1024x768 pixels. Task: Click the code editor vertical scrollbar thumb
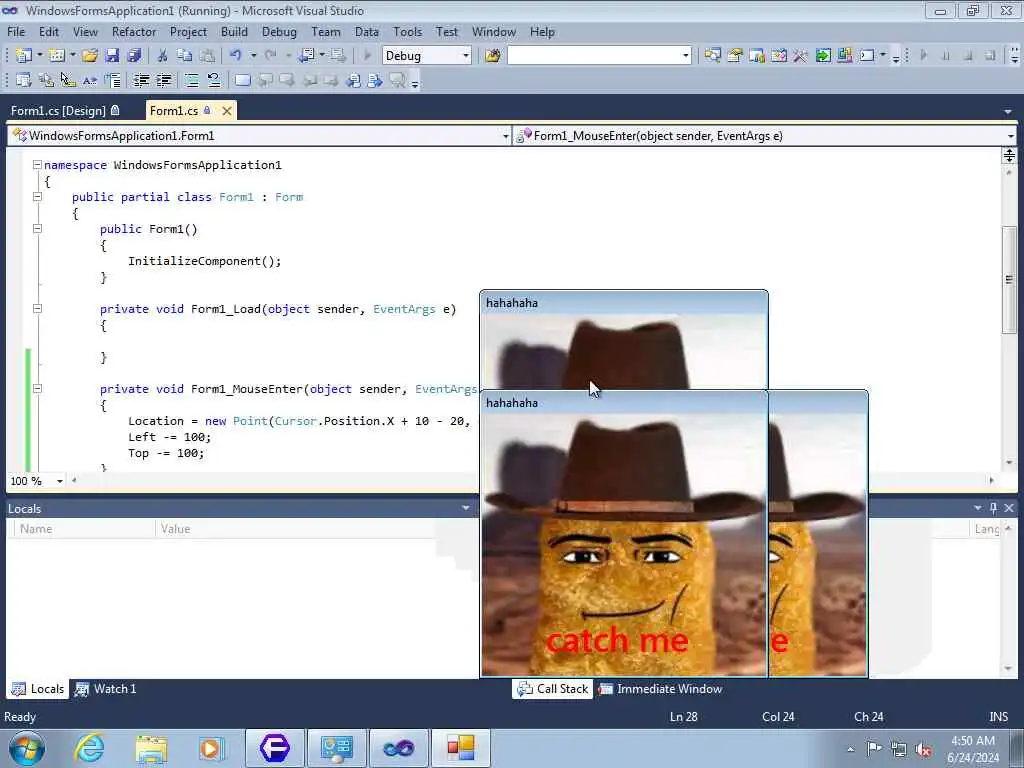click(1009, 280)
